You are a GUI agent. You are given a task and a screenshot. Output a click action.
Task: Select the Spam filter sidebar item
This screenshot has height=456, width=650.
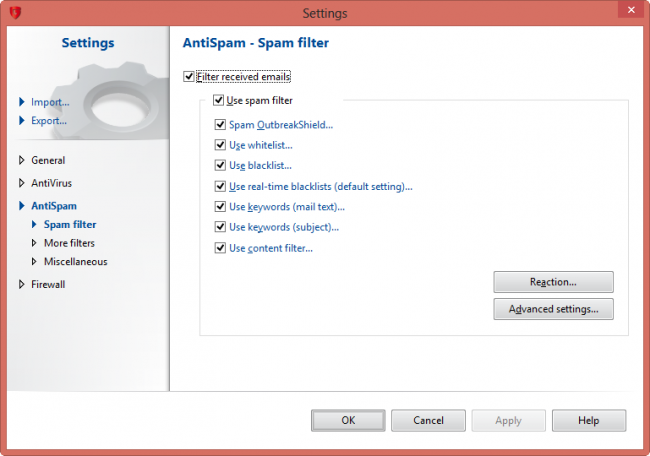(x=70, y=225)
